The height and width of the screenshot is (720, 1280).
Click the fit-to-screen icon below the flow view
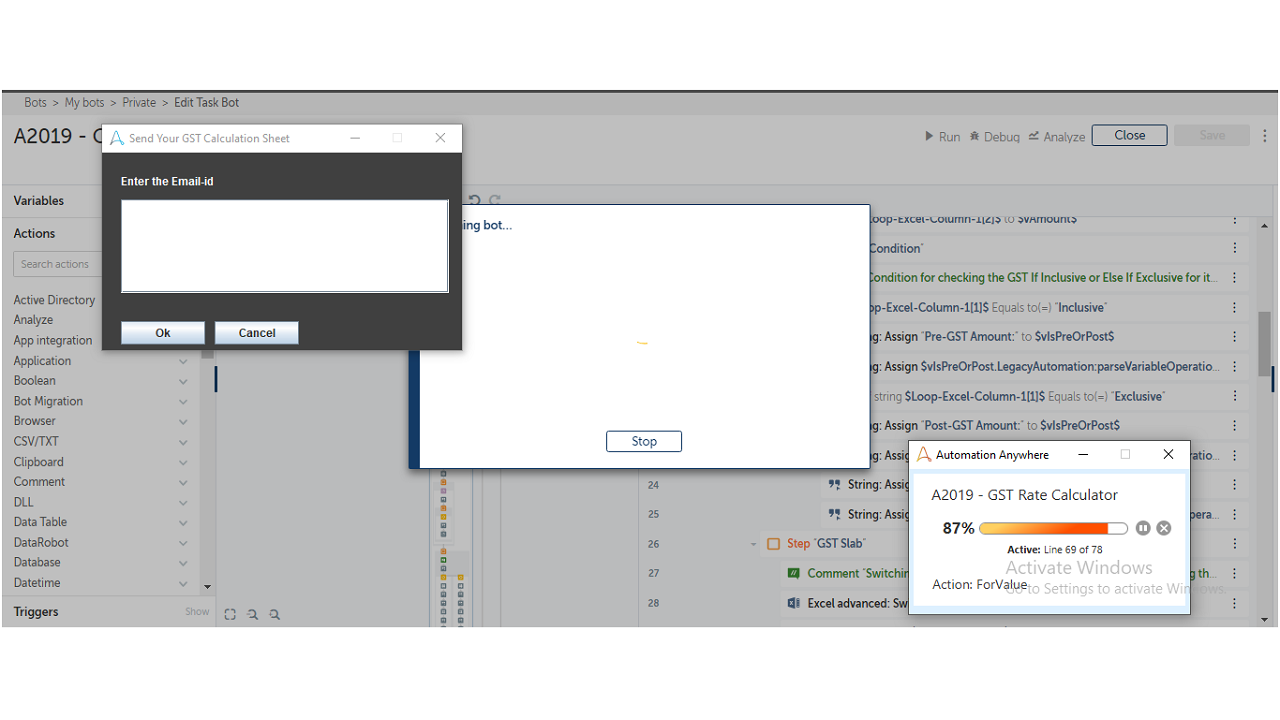click(x=230, y=614)
